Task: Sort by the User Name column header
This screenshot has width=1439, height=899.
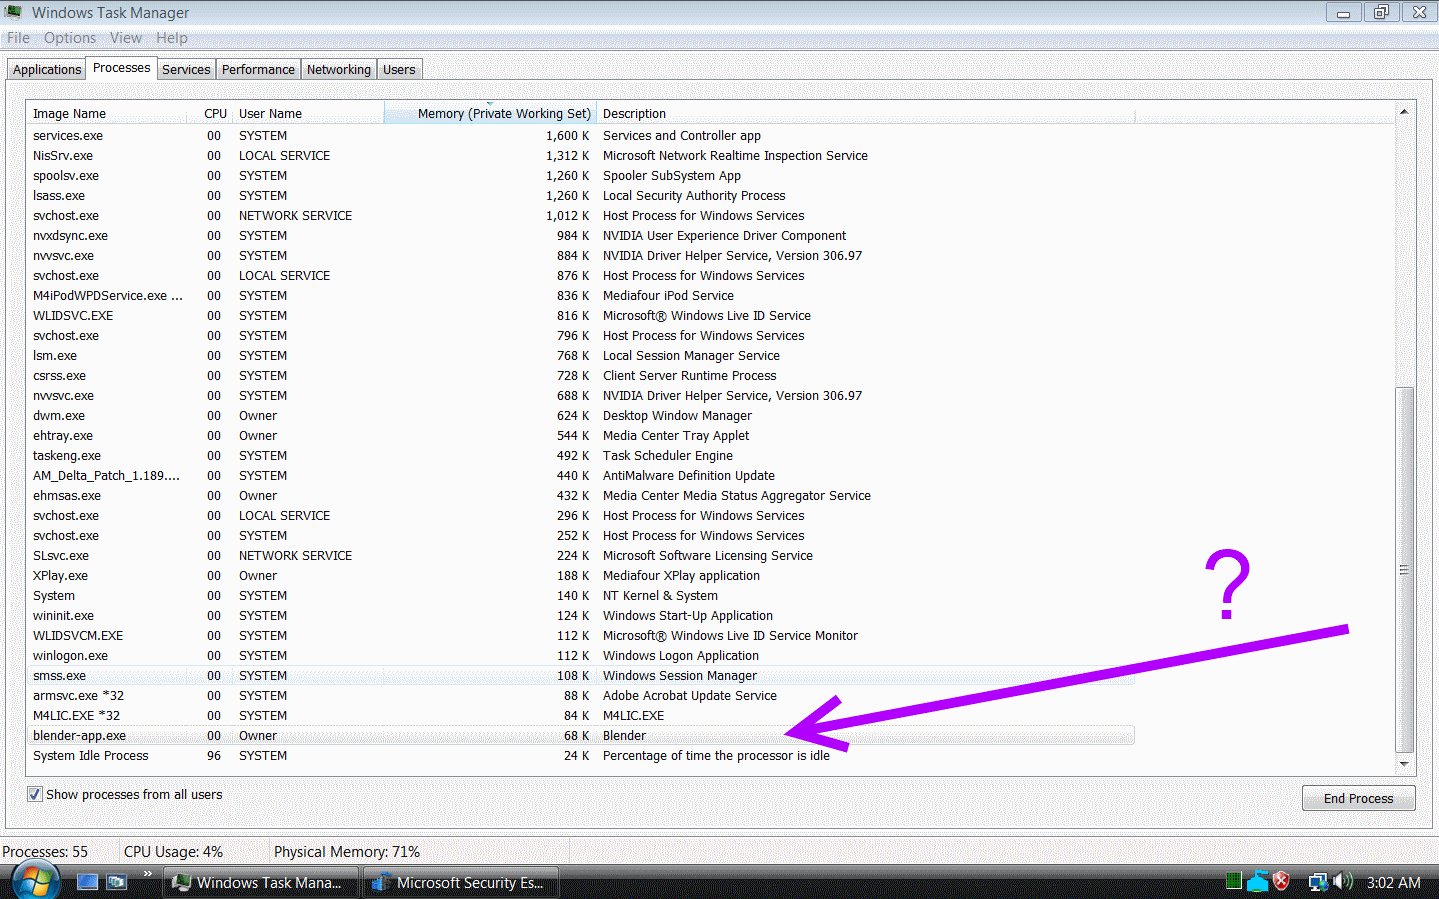Action: [309, 113]
